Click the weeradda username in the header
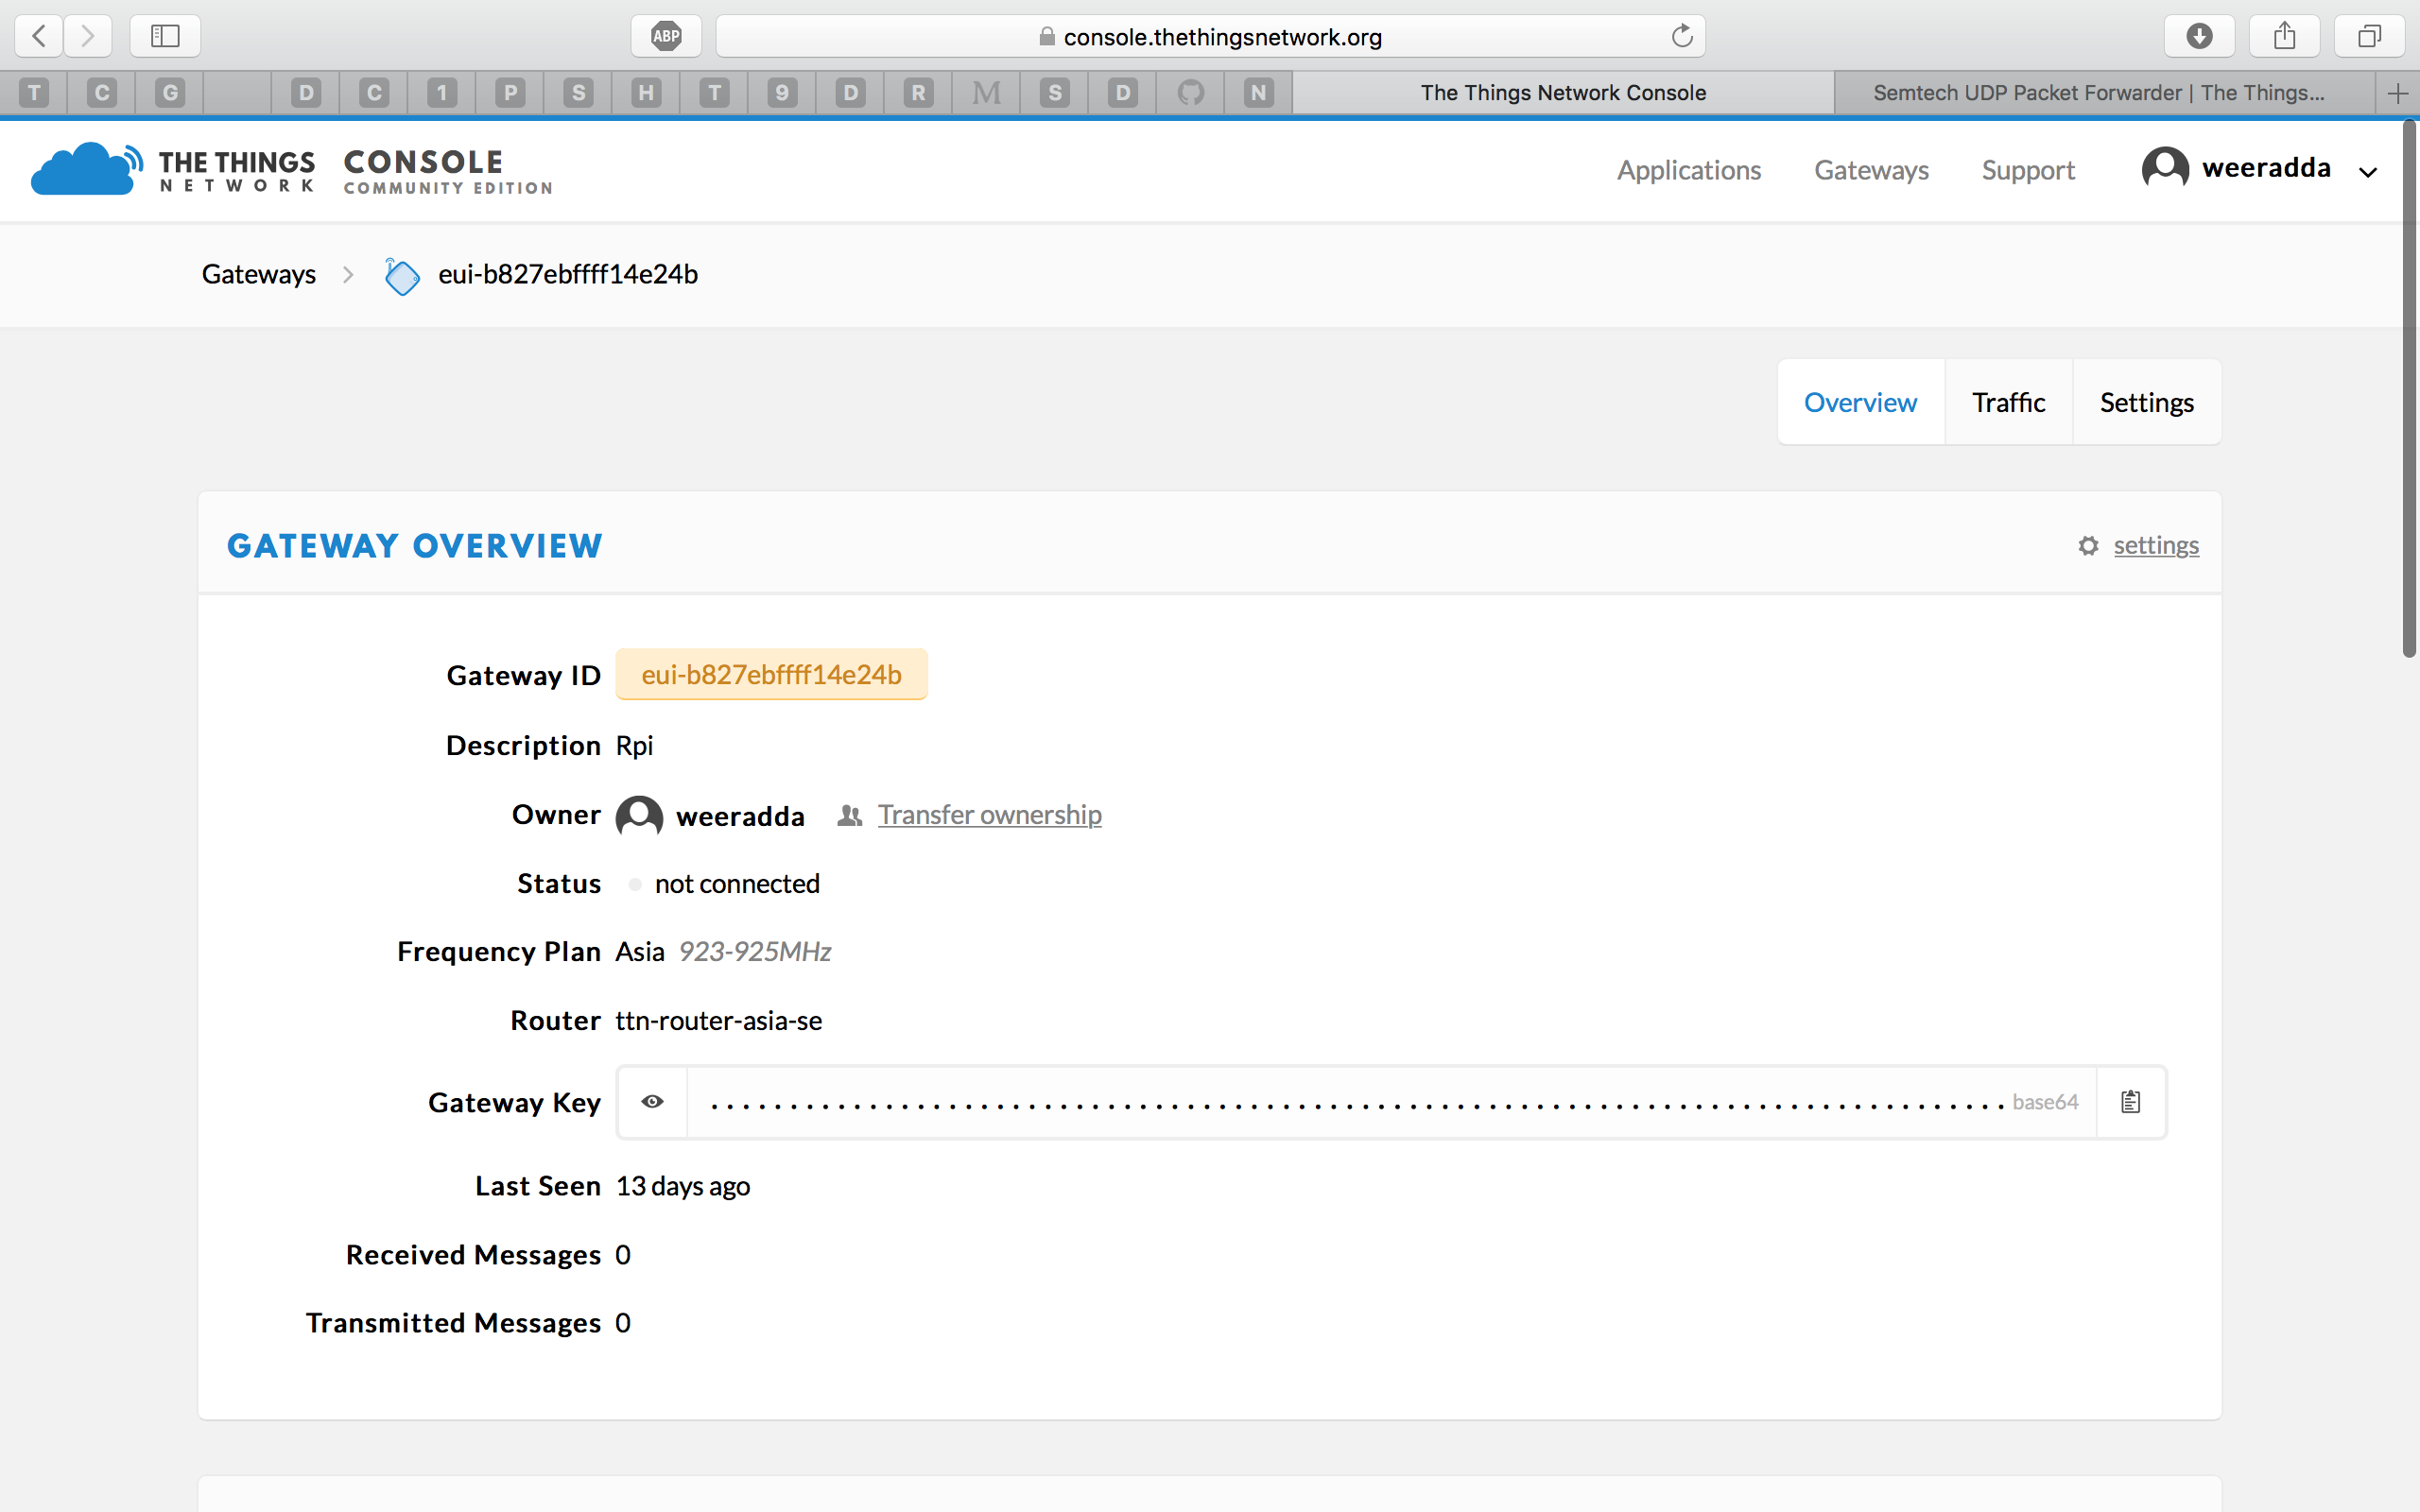Screen dimensions: 2420x1512 click(x=2266, y=168)
